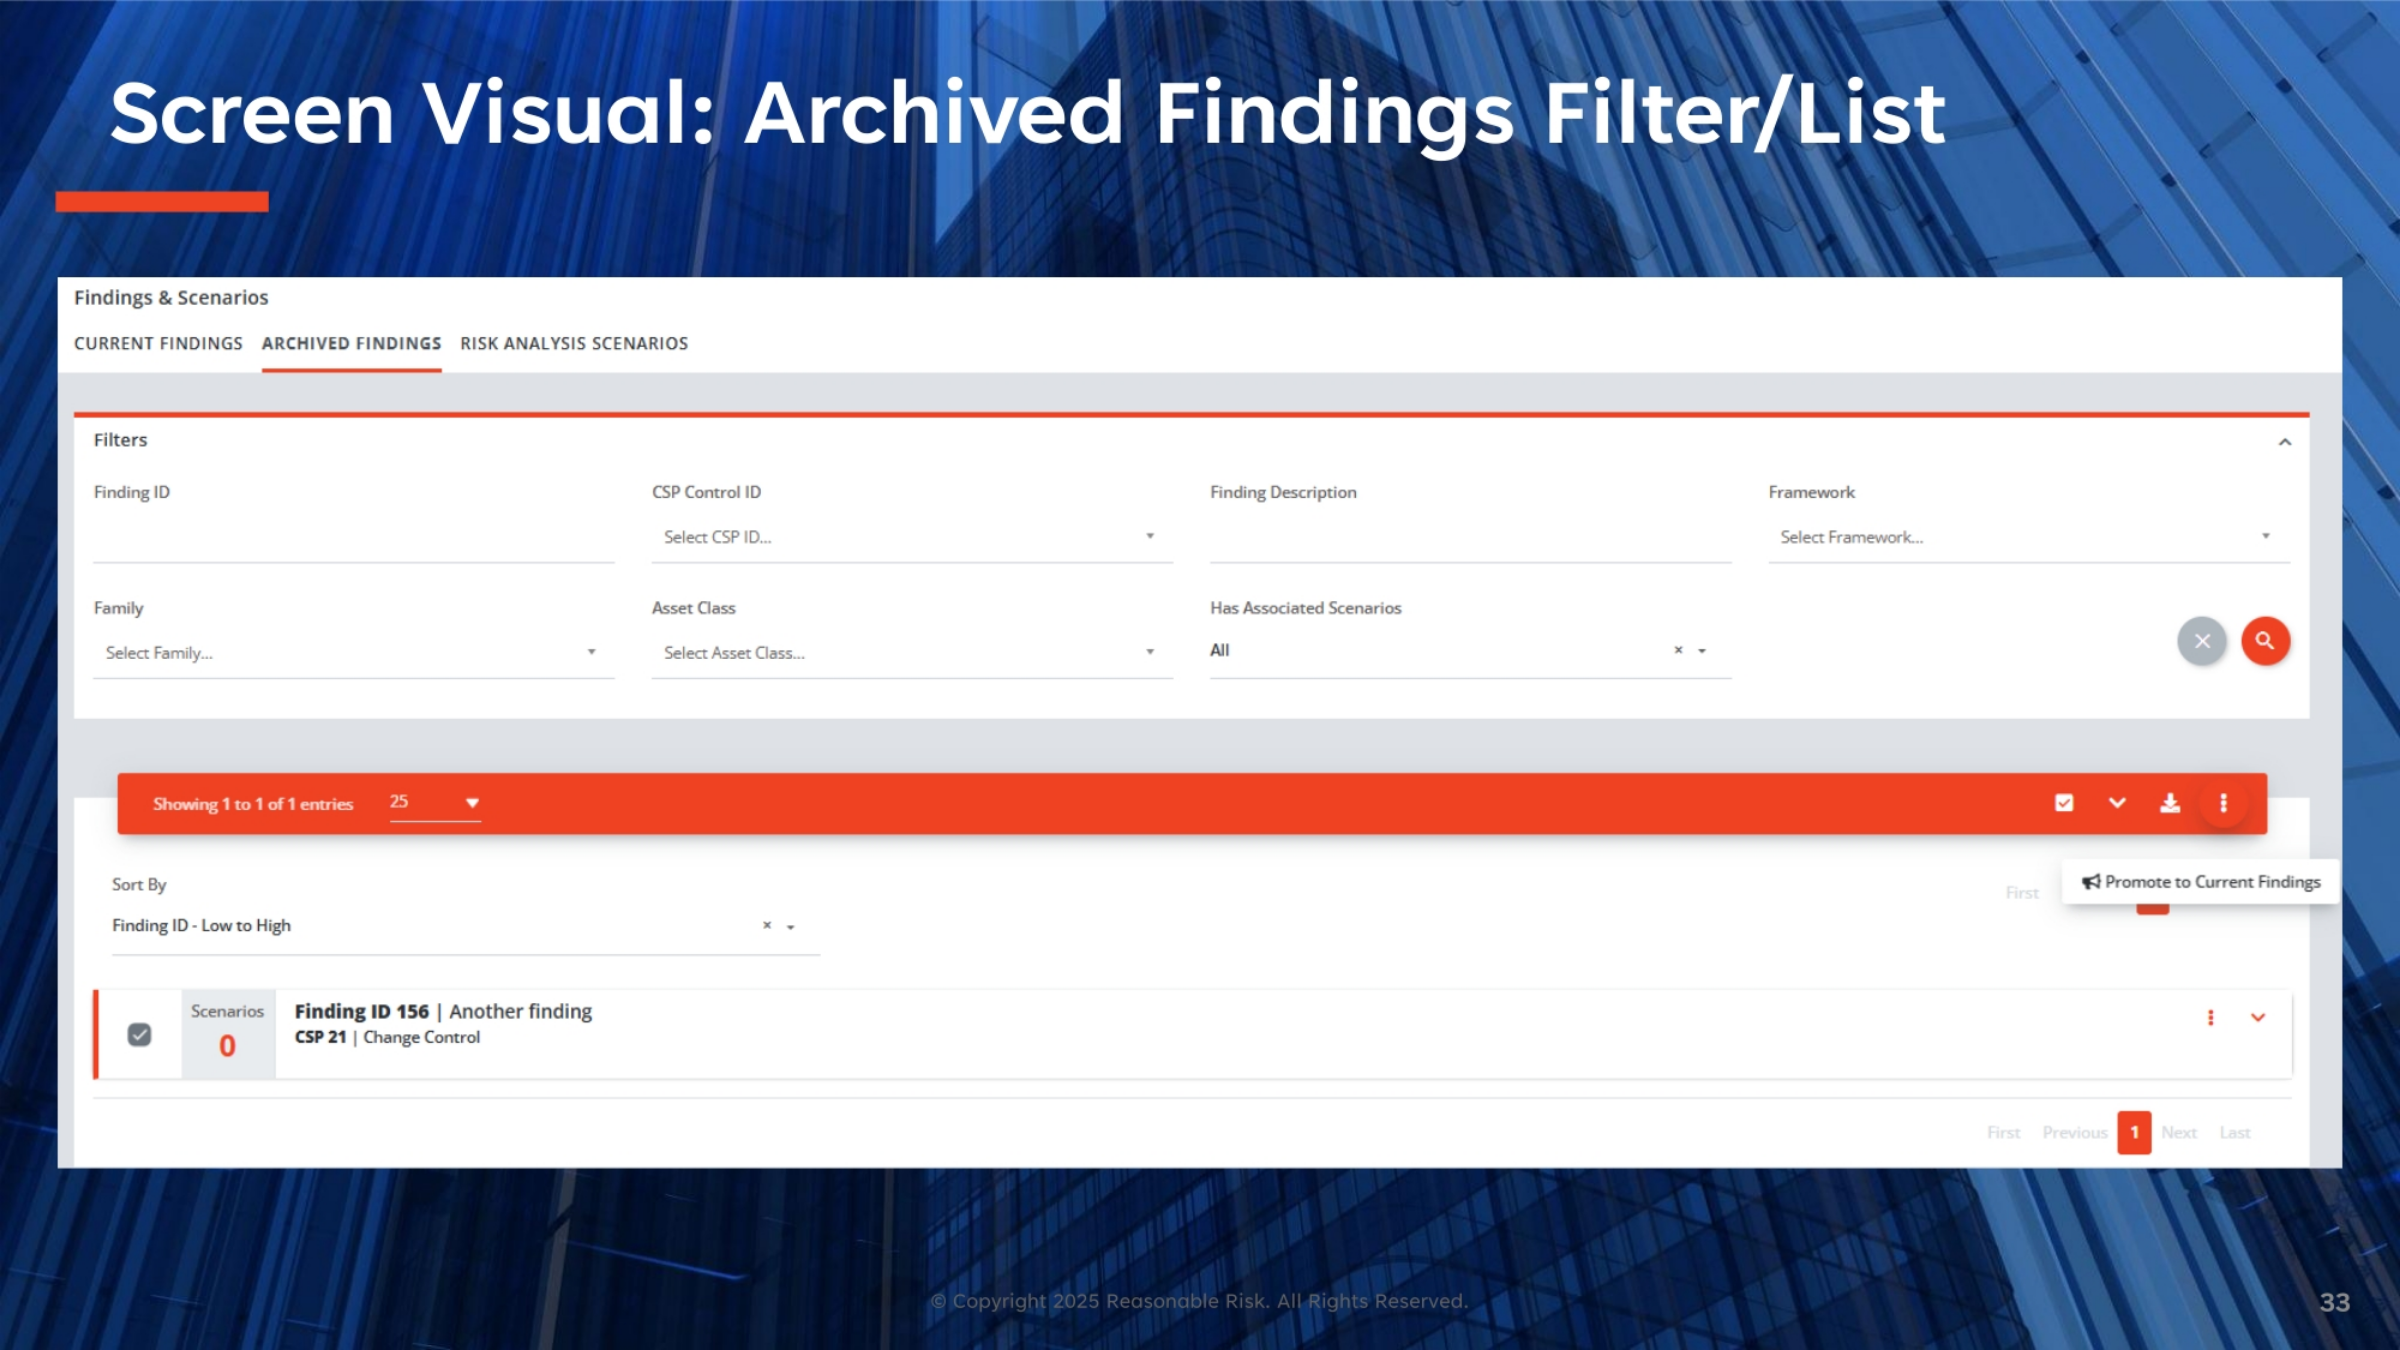Screen dimensions: 2400x1350
Task: Expand the Finding ID 156 row
Action: pyautogui.click(x=2258, y=1018)
